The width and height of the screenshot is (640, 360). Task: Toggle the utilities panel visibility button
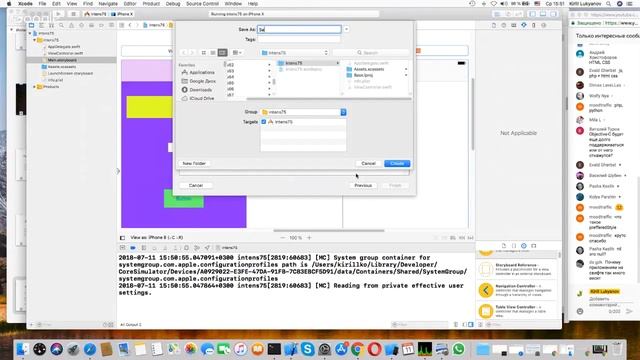point(553,14)
